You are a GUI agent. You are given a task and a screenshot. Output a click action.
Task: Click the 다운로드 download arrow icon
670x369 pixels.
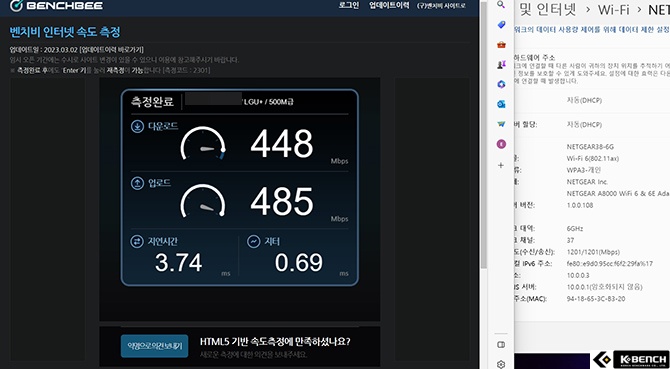137,126
